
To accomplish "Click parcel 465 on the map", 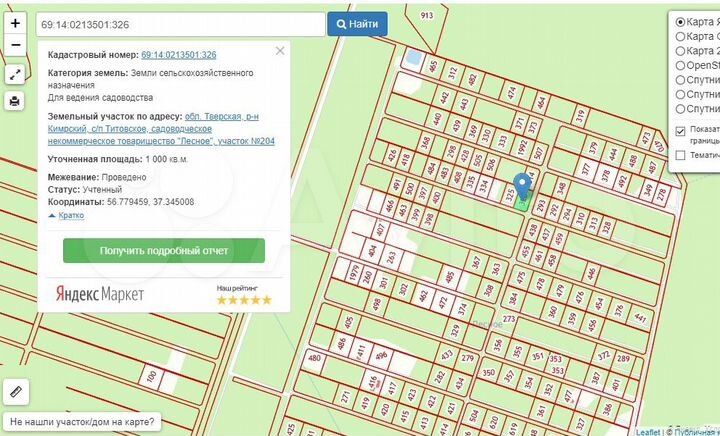I will click(x=433, y=67).
